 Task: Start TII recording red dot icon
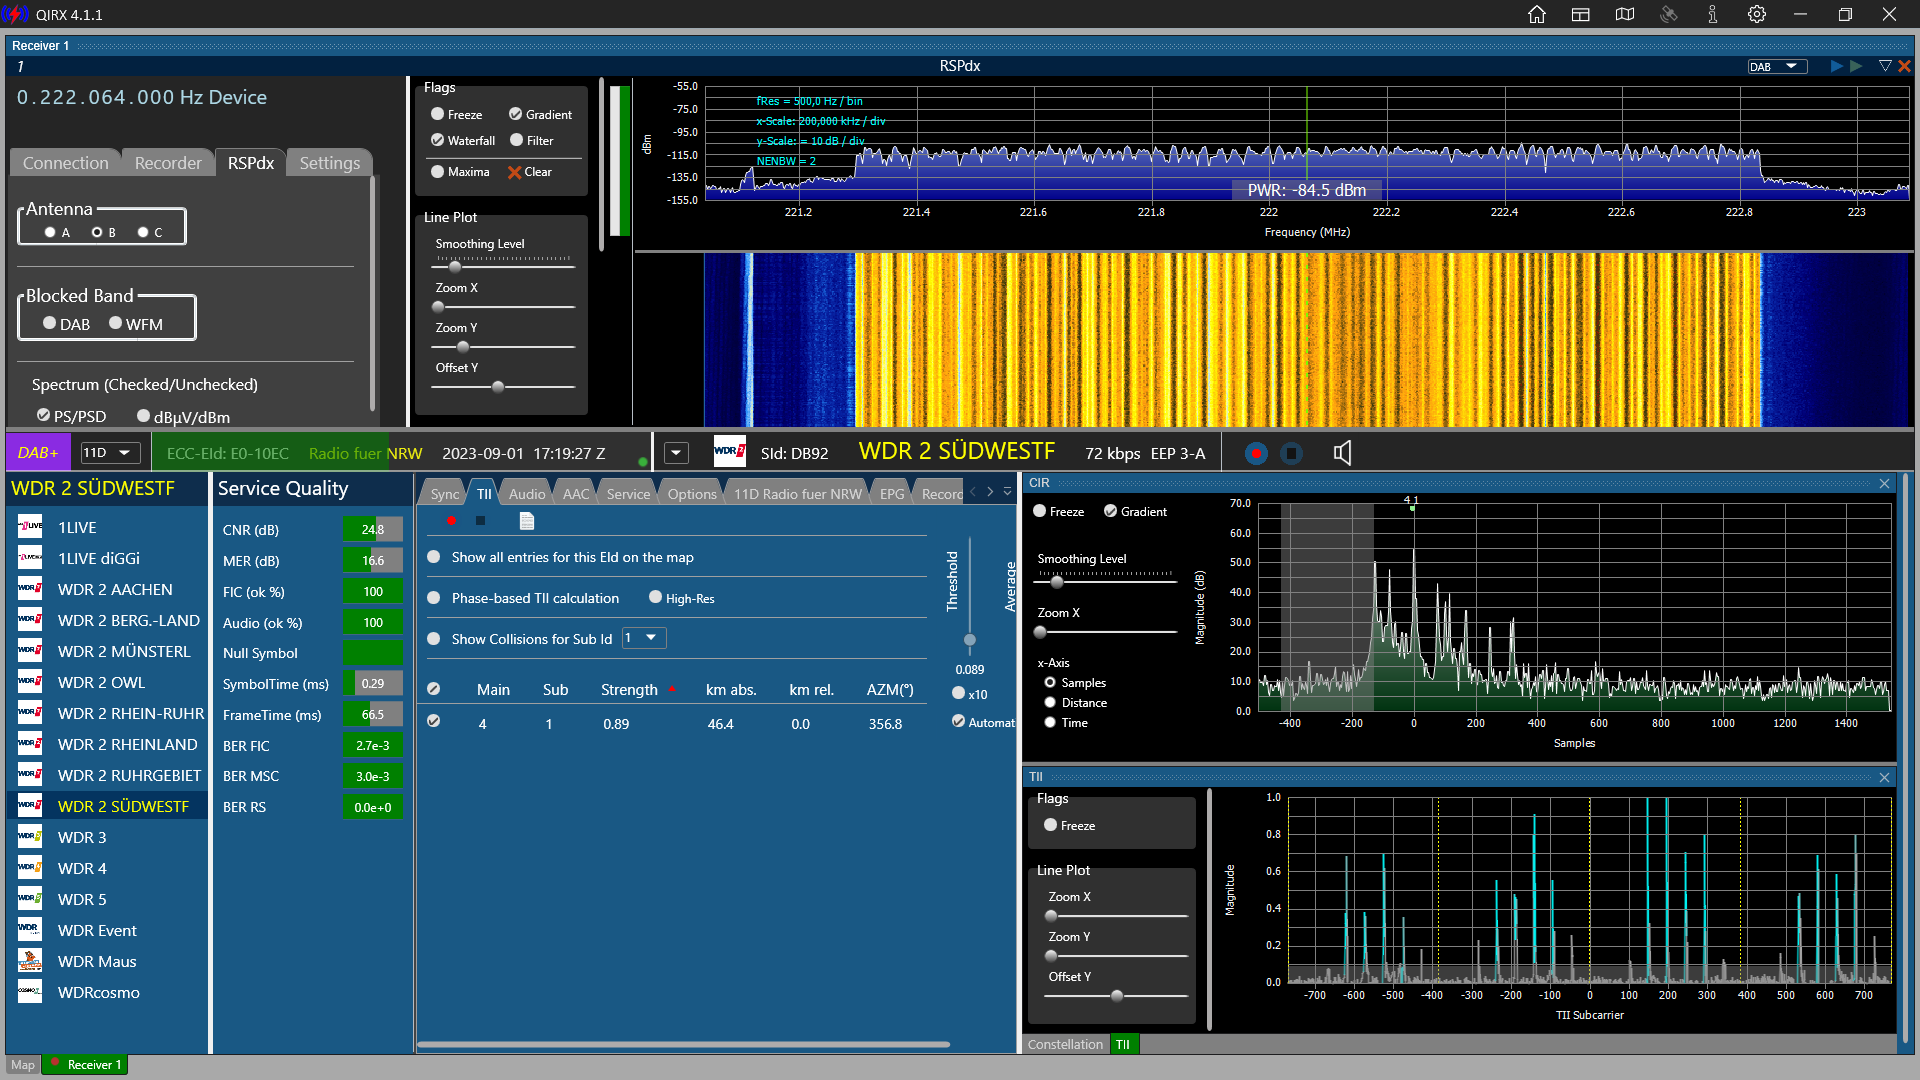point(452,521)
